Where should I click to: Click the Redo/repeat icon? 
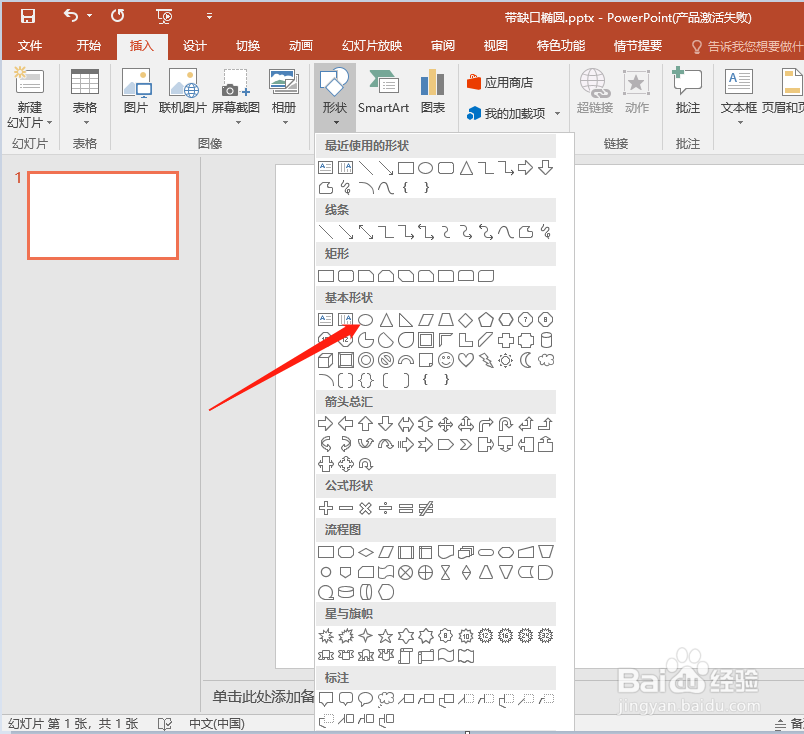117,16
